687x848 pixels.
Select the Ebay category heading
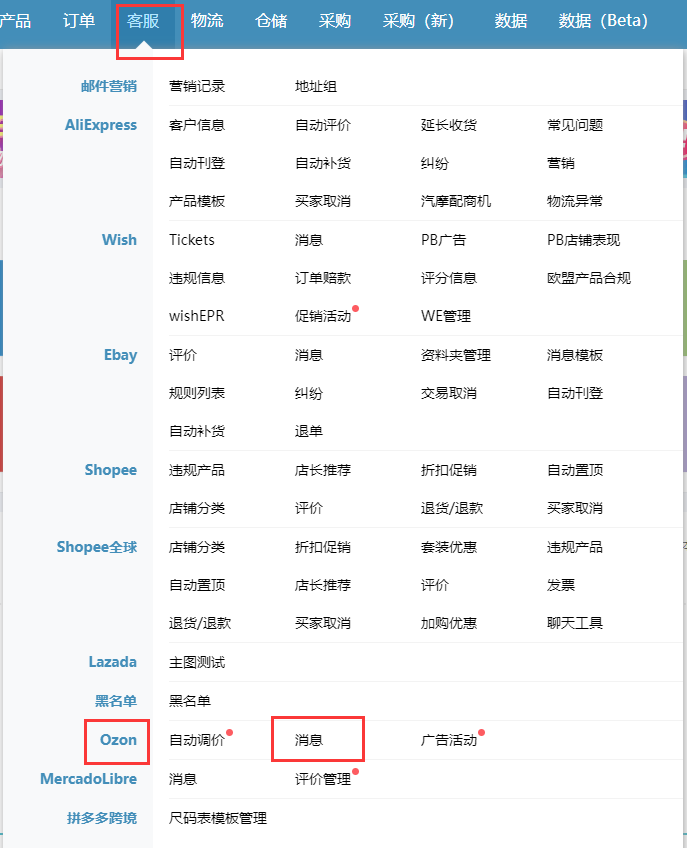click(x=120, y=355)
